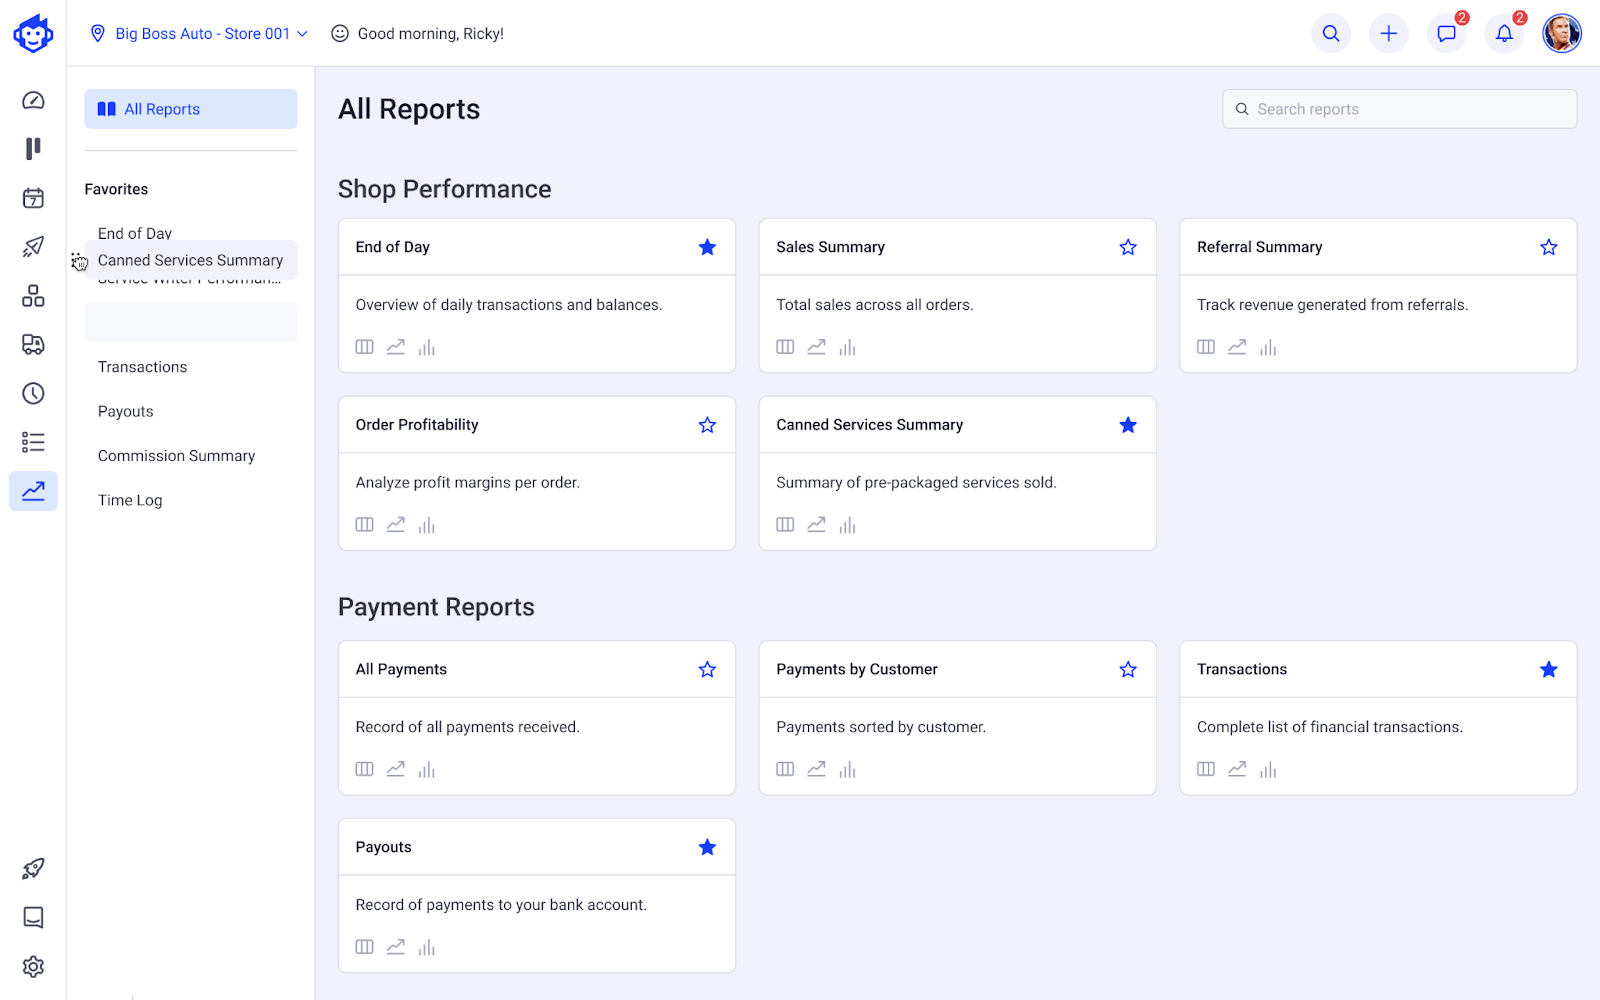Click table view icon on End of Day card
Screen dimensions: 1600x1000
(365, 347)
